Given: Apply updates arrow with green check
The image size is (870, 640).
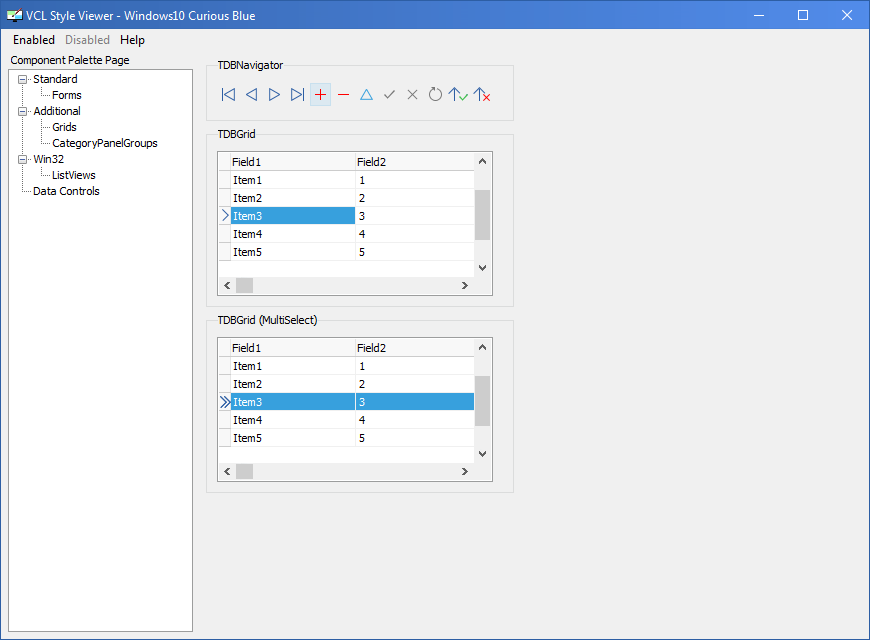Looking at the screenshot, I should (458, 95).
